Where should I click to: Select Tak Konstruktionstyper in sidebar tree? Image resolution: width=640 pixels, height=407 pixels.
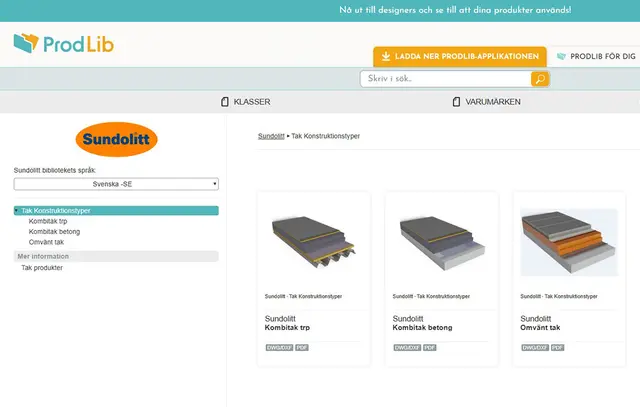coord(116,211)
